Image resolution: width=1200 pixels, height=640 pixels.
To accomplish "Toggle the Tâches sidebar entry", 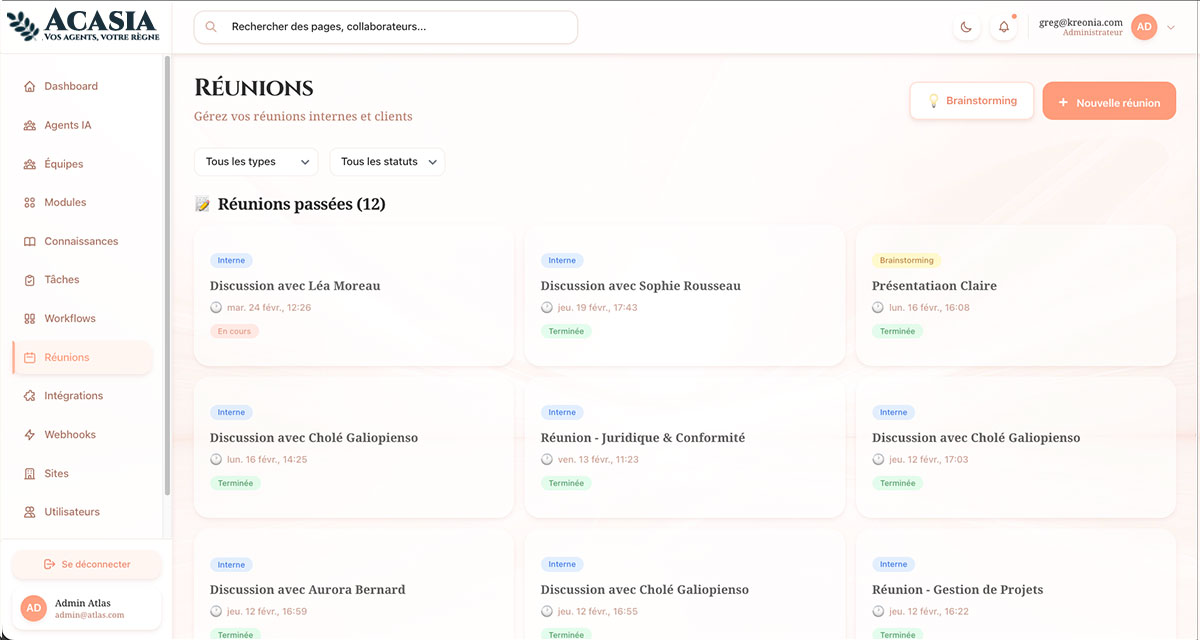I will [x=62, y=279].
